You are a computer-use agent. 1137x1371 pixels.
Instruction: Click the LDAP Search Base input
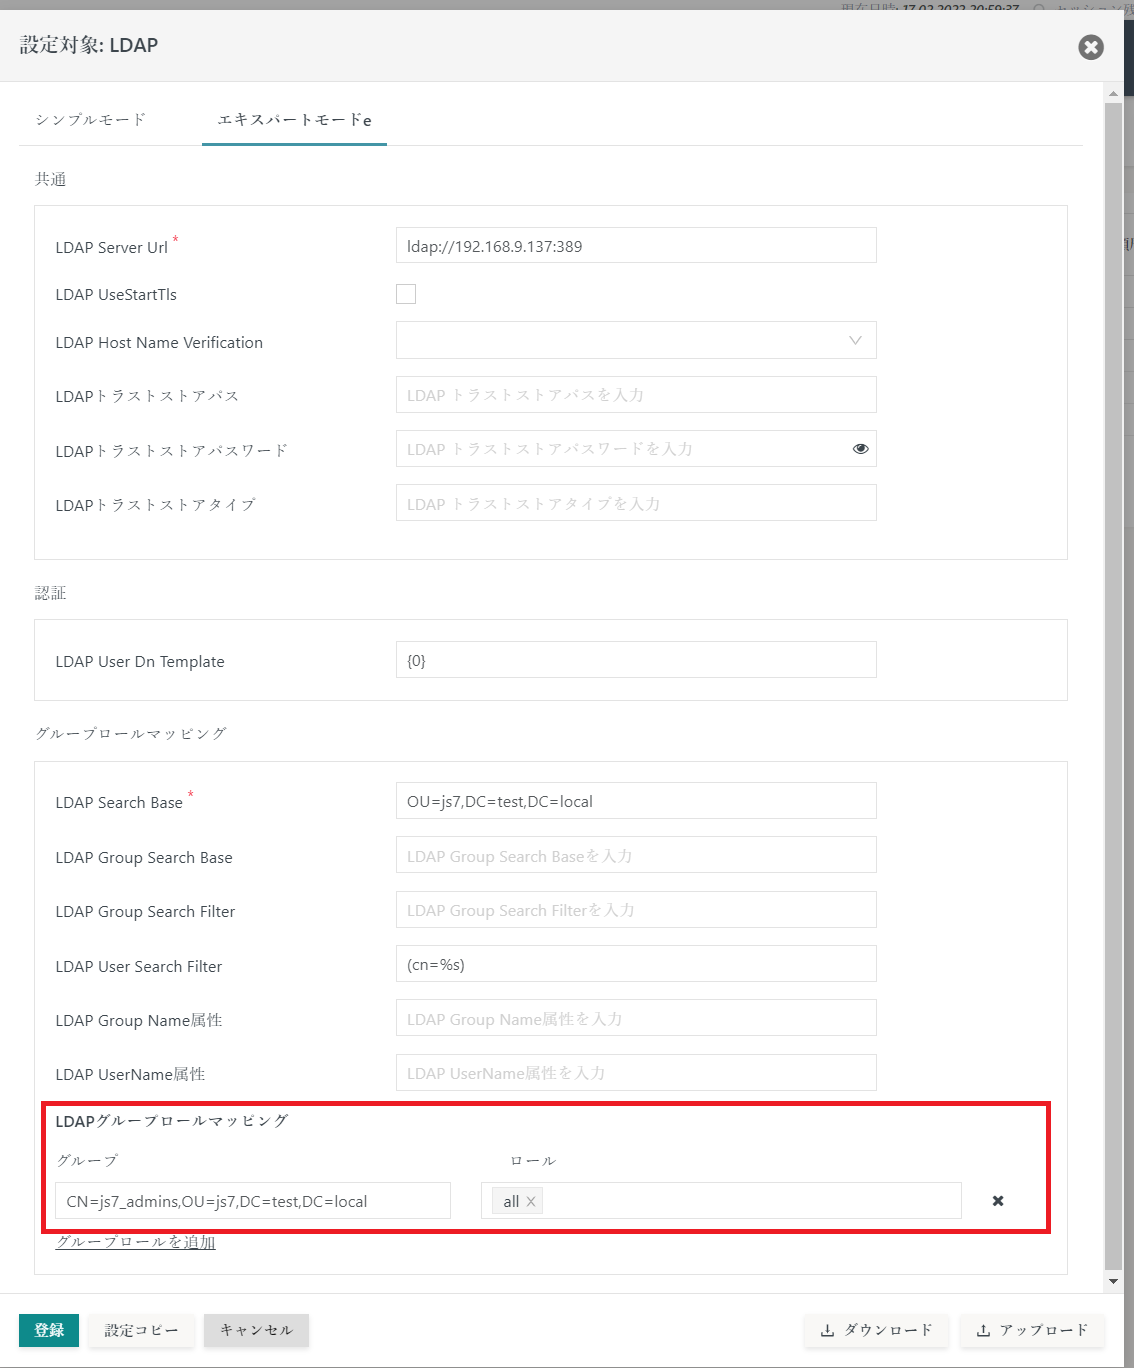(636, 800)
